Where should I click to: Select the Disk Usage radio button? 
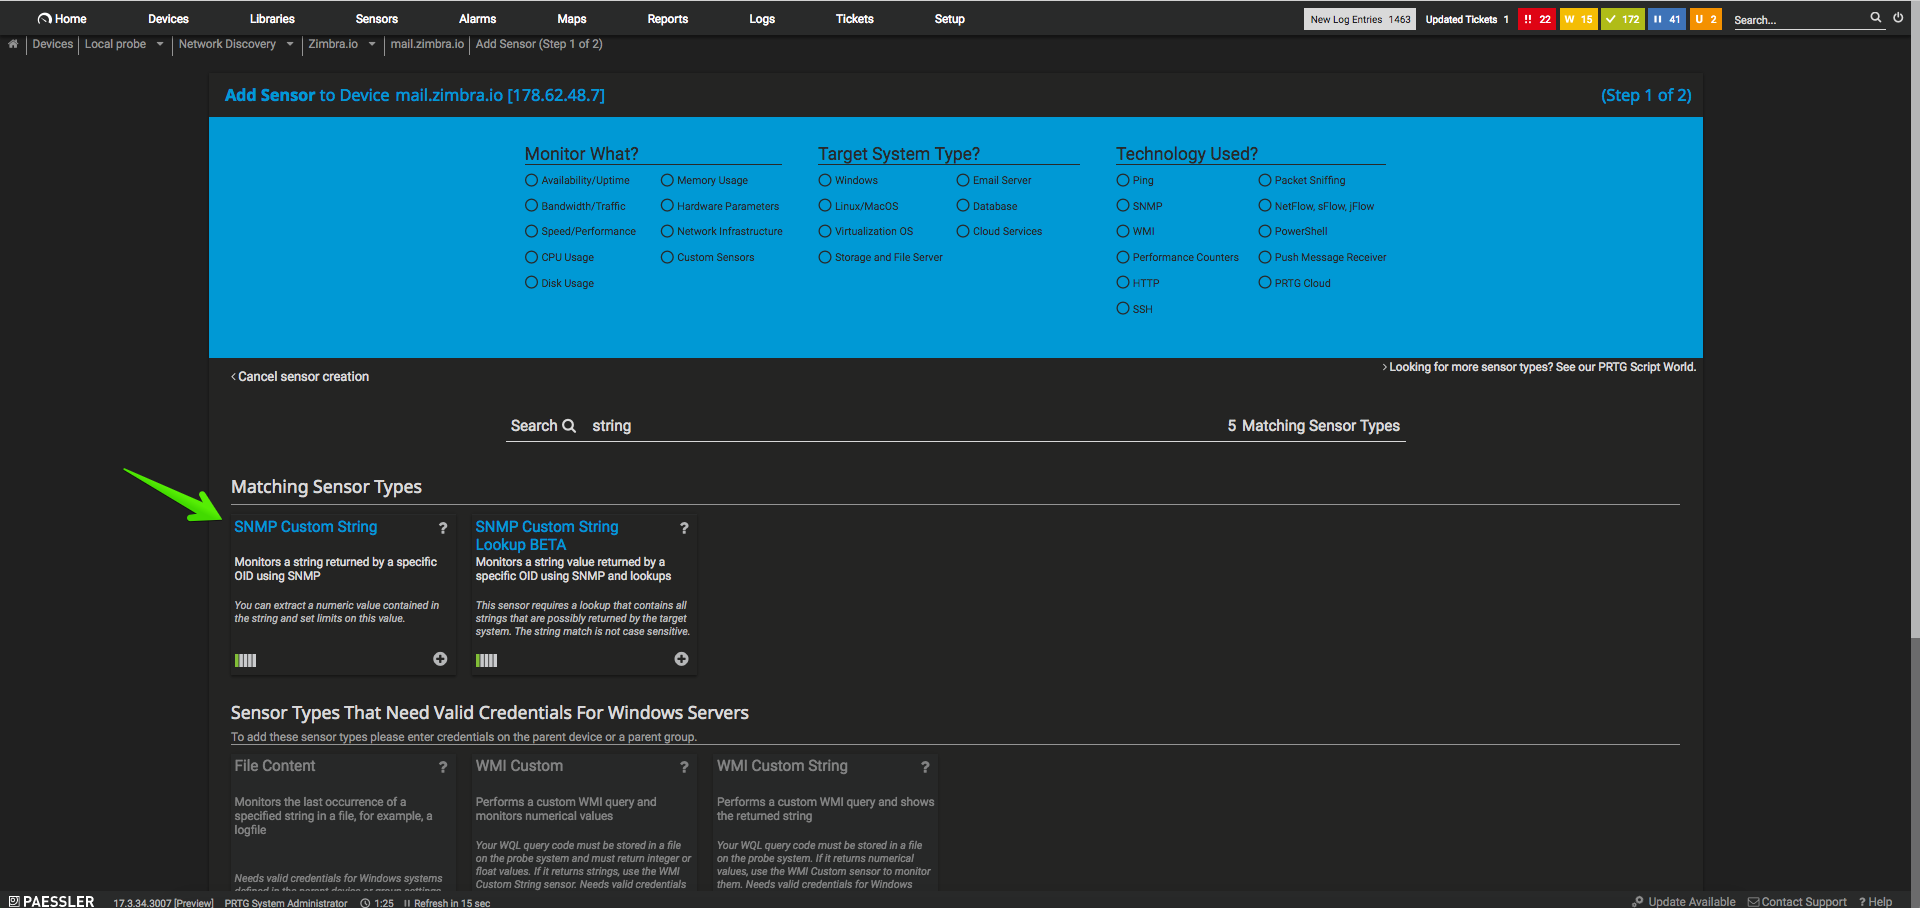coord(532,283)
